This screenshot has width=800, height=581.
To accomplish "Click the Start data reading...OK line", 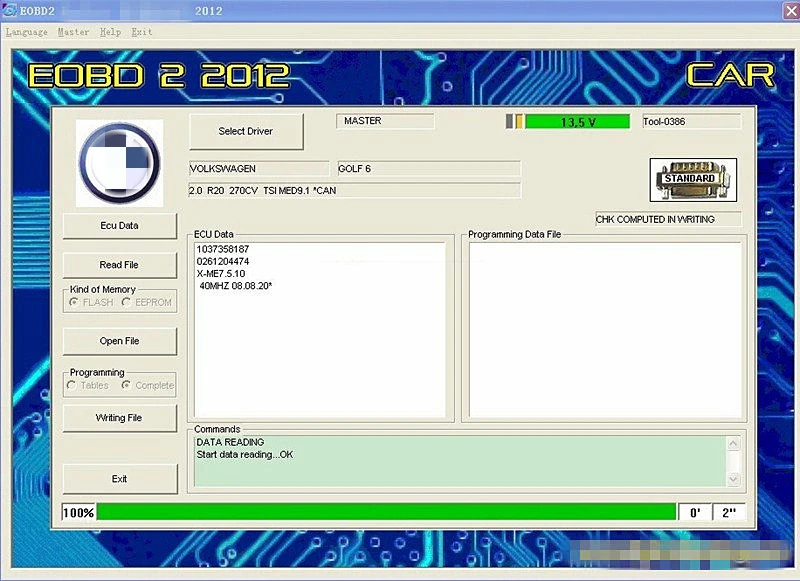I will (x=245, y=454).
